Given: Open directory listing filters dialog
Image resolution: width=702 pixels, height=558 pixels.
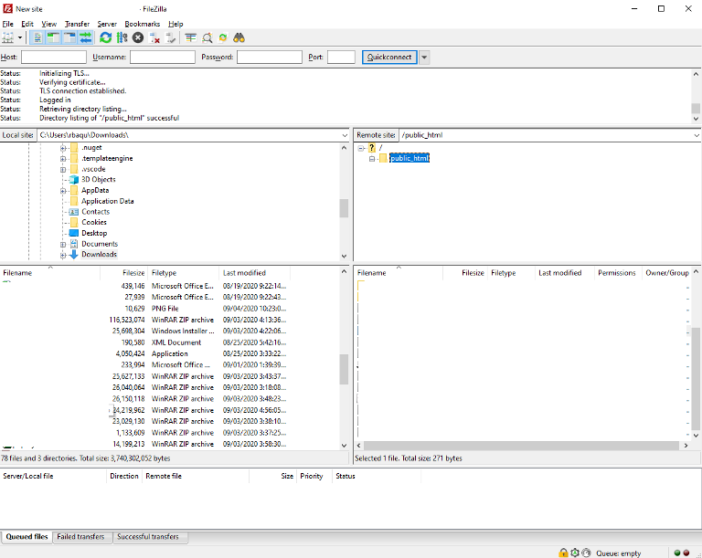Looking at the screenshot, I should coord(191,38).
